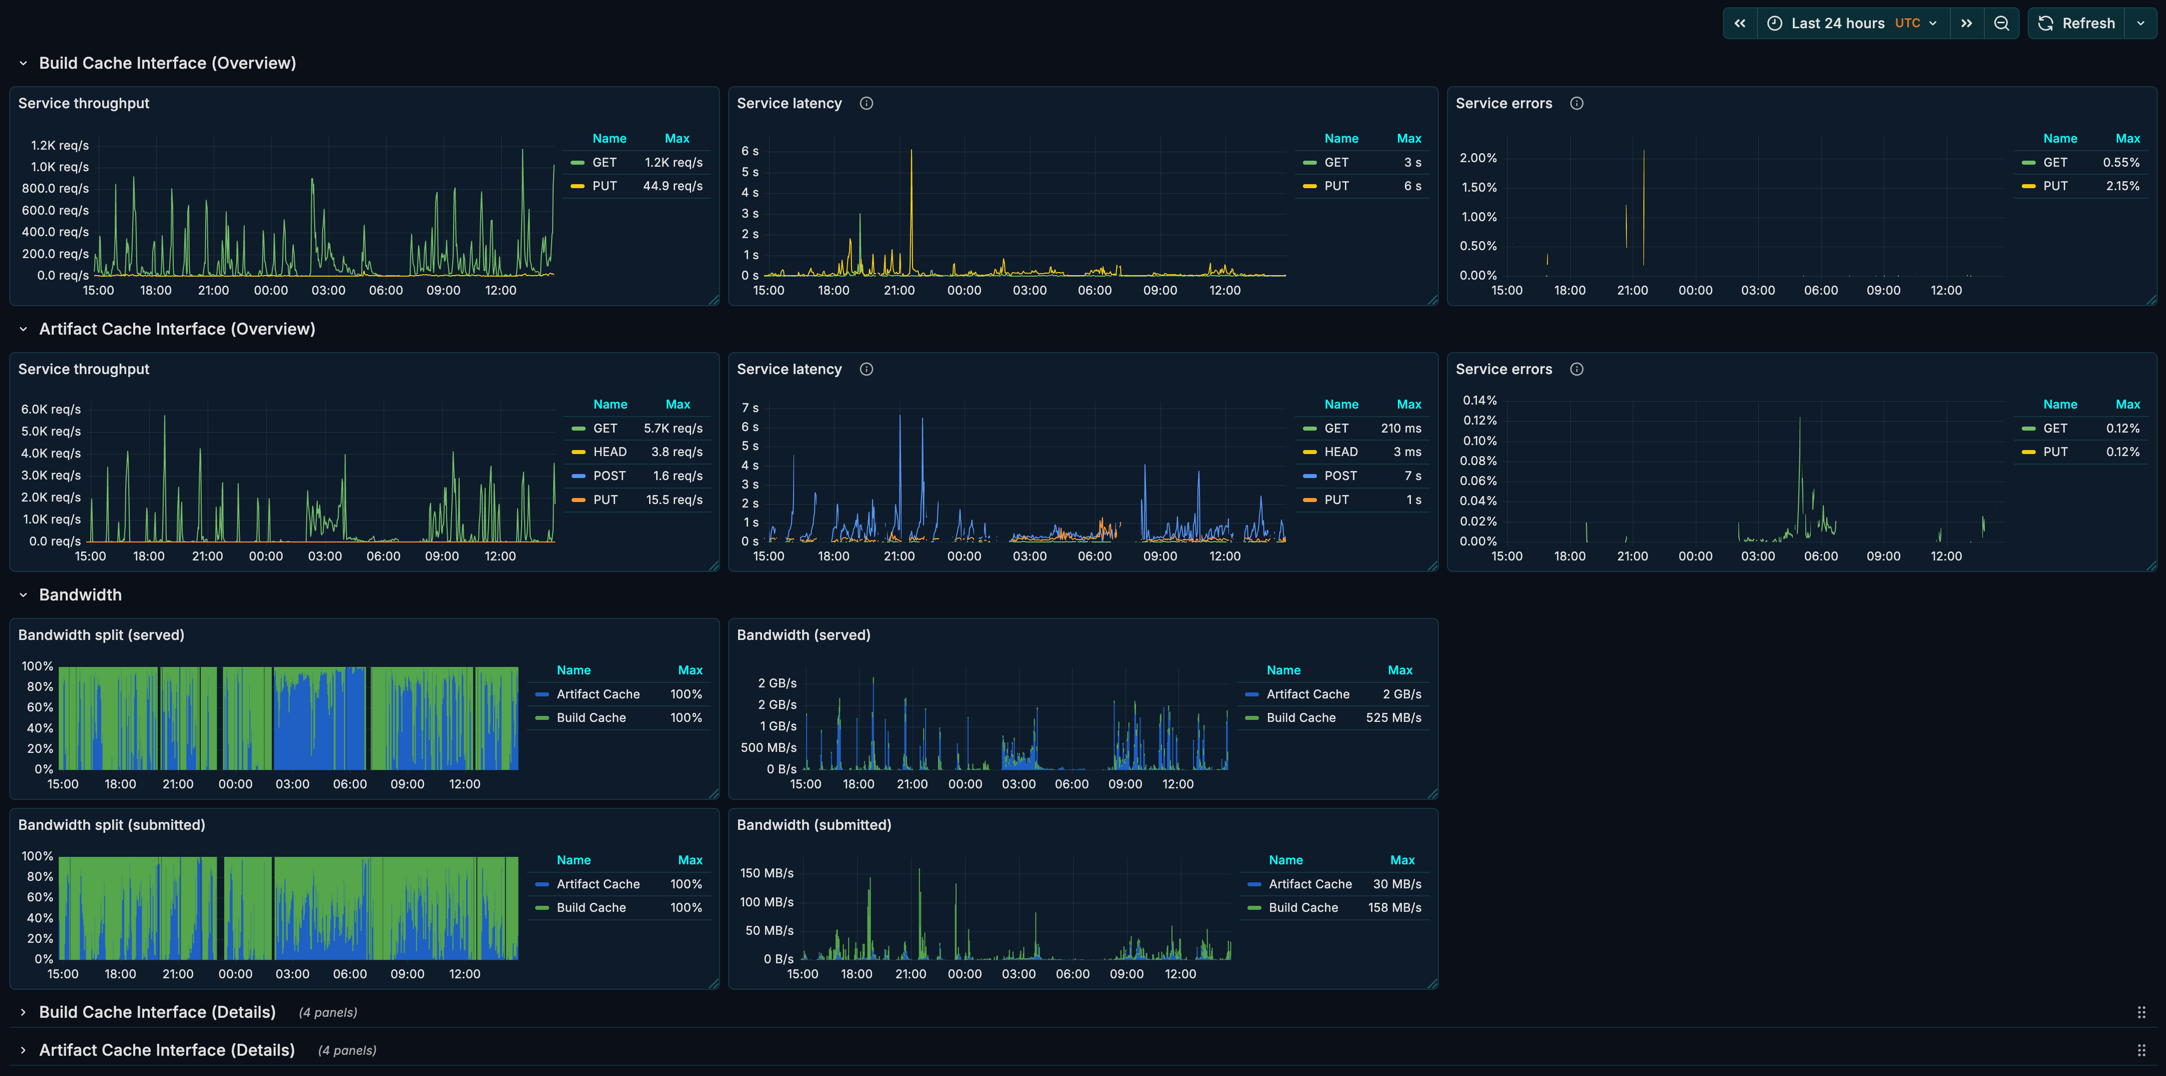
Task: Sort by Max column in Service errors legend
Action: point(2128,138)
